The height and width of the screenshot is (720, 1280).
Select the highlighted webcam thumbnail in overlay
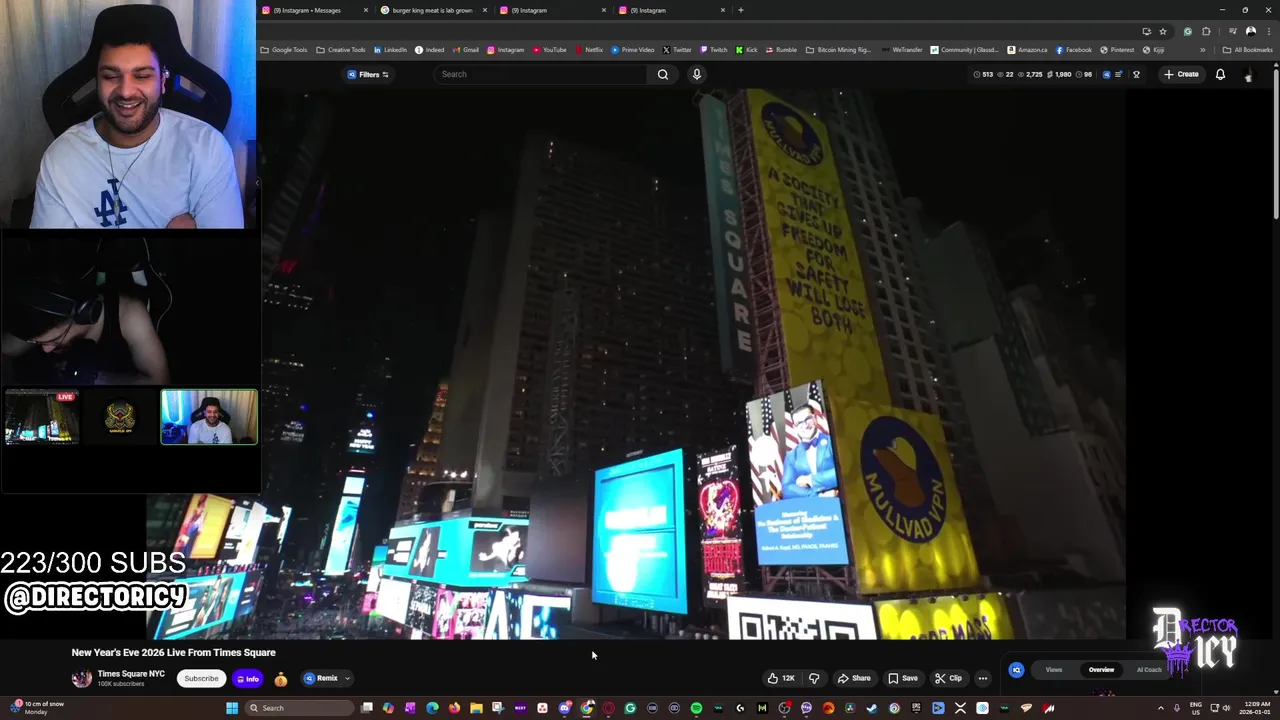coord(209,417)
